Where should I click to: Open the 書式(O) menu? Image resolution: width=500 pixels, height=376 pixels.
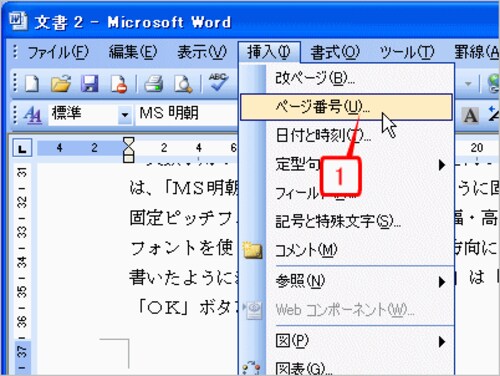[335, 52]
